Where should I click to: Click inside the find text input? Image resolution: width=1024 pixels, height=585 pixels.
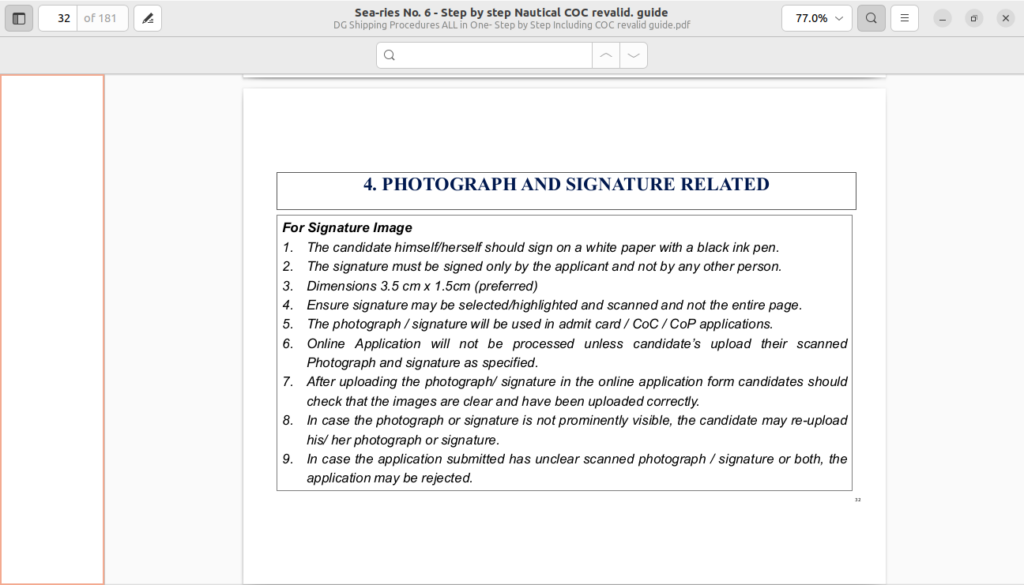(x=490, y=56)
